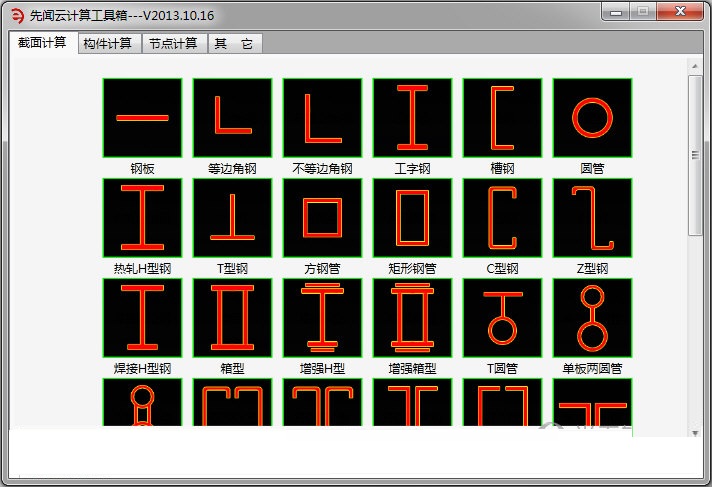The height and width of the screenshot is (487, 712).
Task: Open the C型钢 C-section icon
Action: [x=502, y=218]
